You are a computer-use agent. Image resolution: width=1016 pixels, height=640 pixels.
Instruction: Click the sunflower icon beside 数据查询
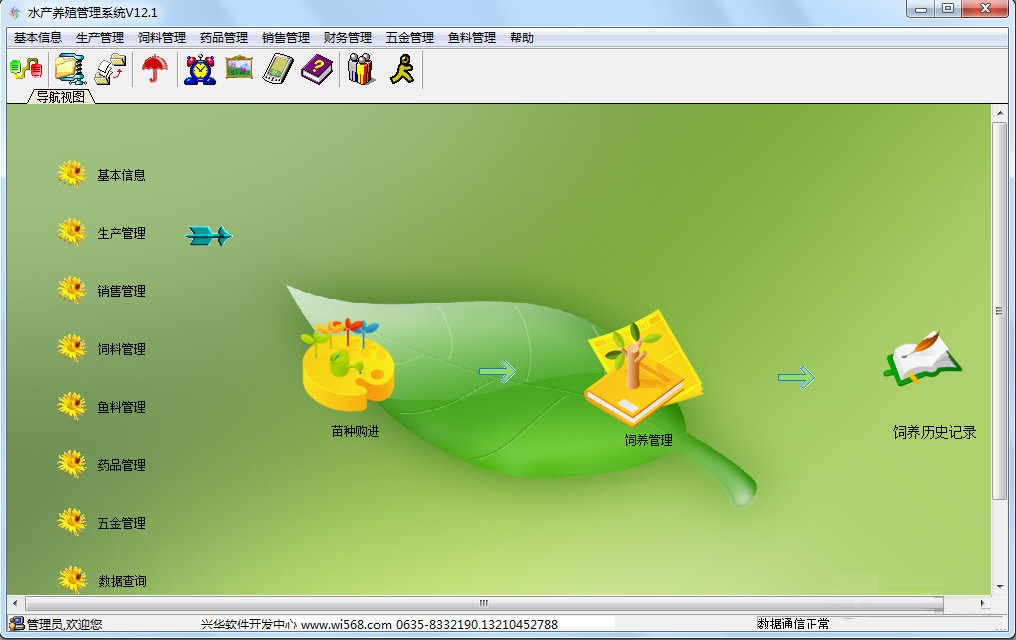click(71, 580)
